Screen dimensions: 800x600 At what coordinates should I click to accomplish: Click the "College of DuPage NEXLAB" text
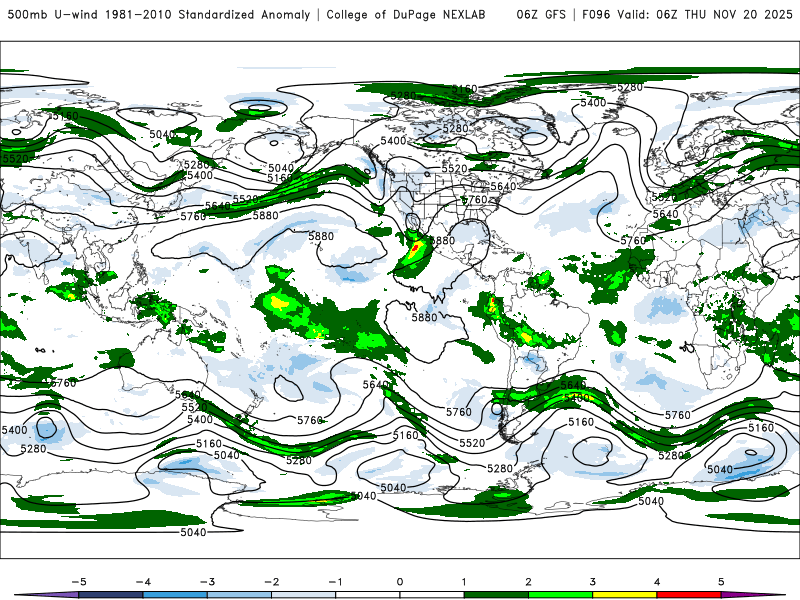pyautogui.click(x=406, y=15)
